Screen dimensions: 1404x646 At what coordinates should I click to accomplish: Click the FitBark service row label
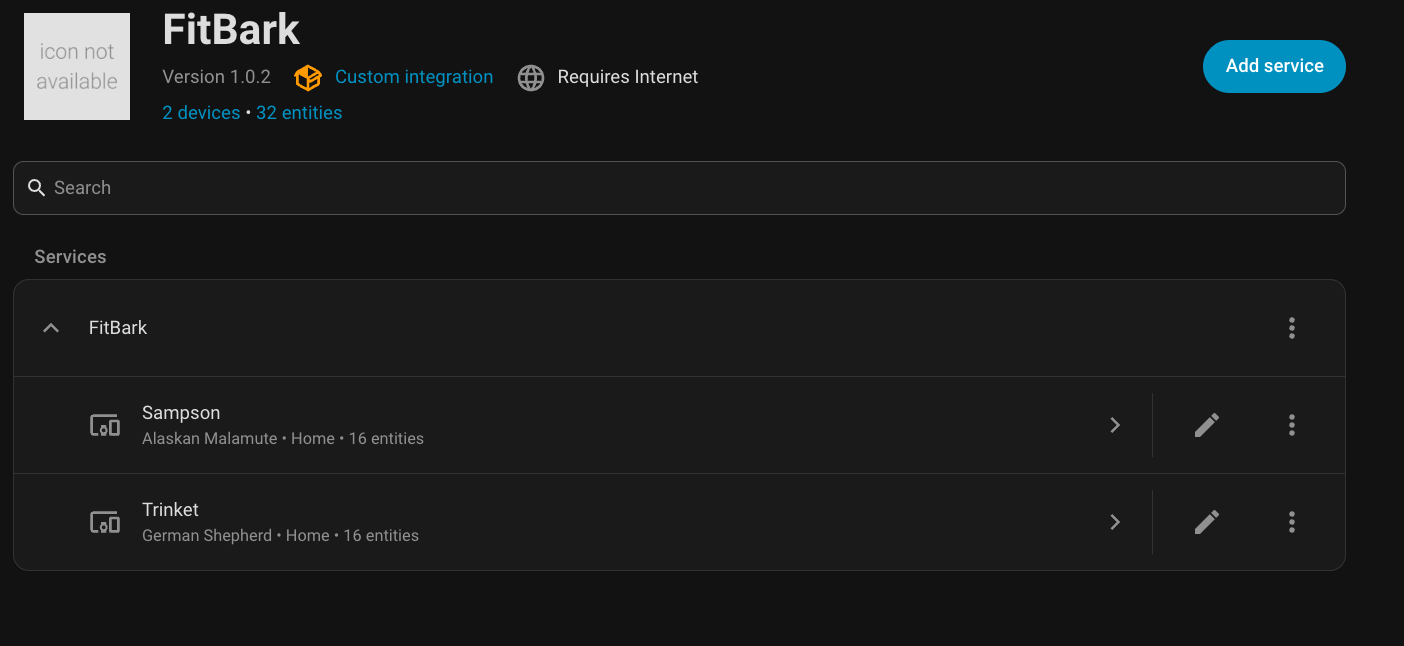(x=118, y=328)
